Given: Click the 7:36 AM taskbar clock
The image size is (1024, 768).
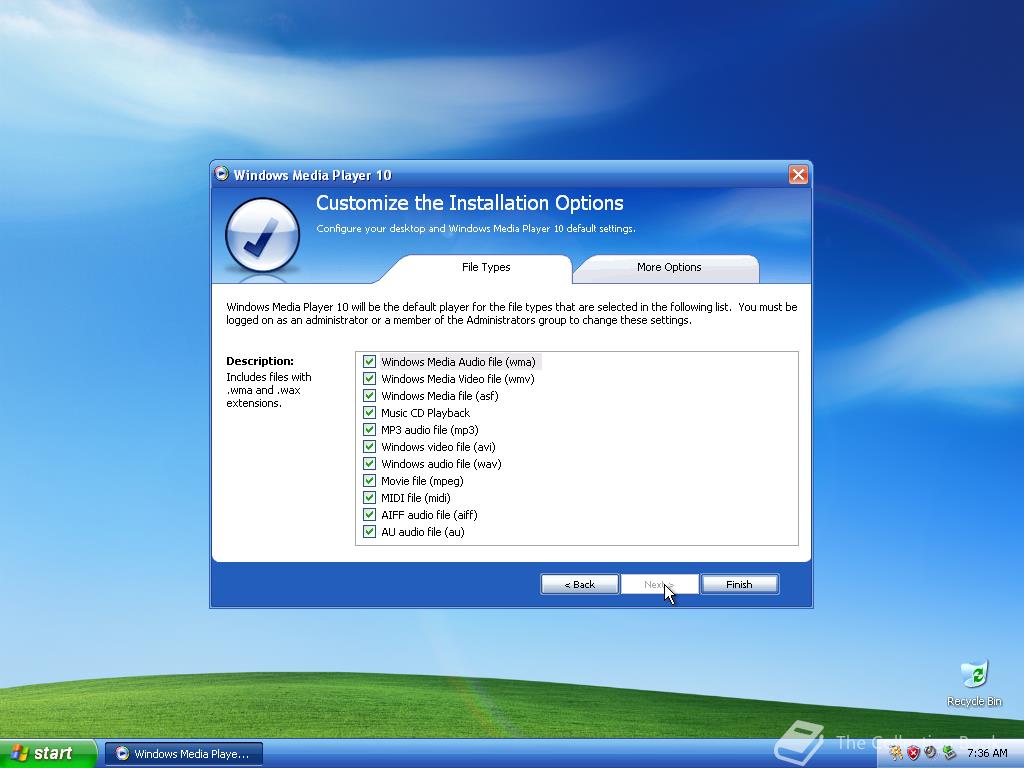Looking at the screenshot, I should pyautogui.click(x=987, y=753).
